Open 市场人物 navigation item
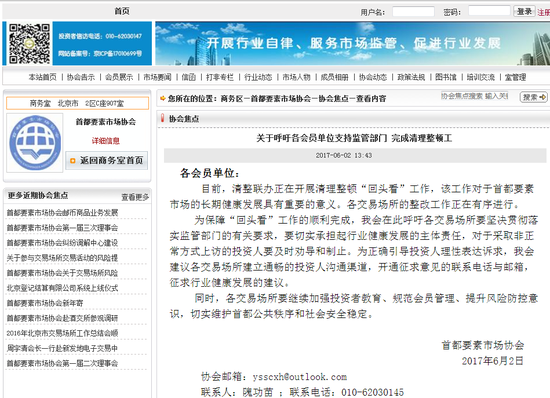Image resolution: width=550 pixels, height=398 pixels. (x=296, y=77)
